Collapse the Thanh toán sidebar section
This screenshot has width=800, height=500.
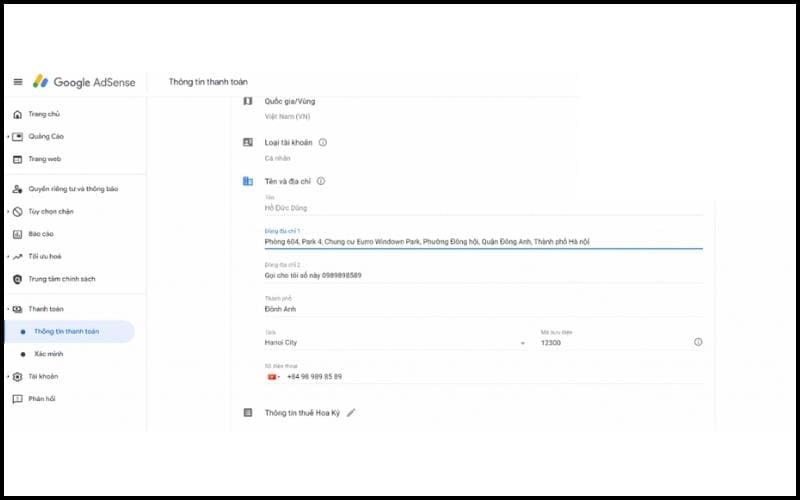coord(8,309)
